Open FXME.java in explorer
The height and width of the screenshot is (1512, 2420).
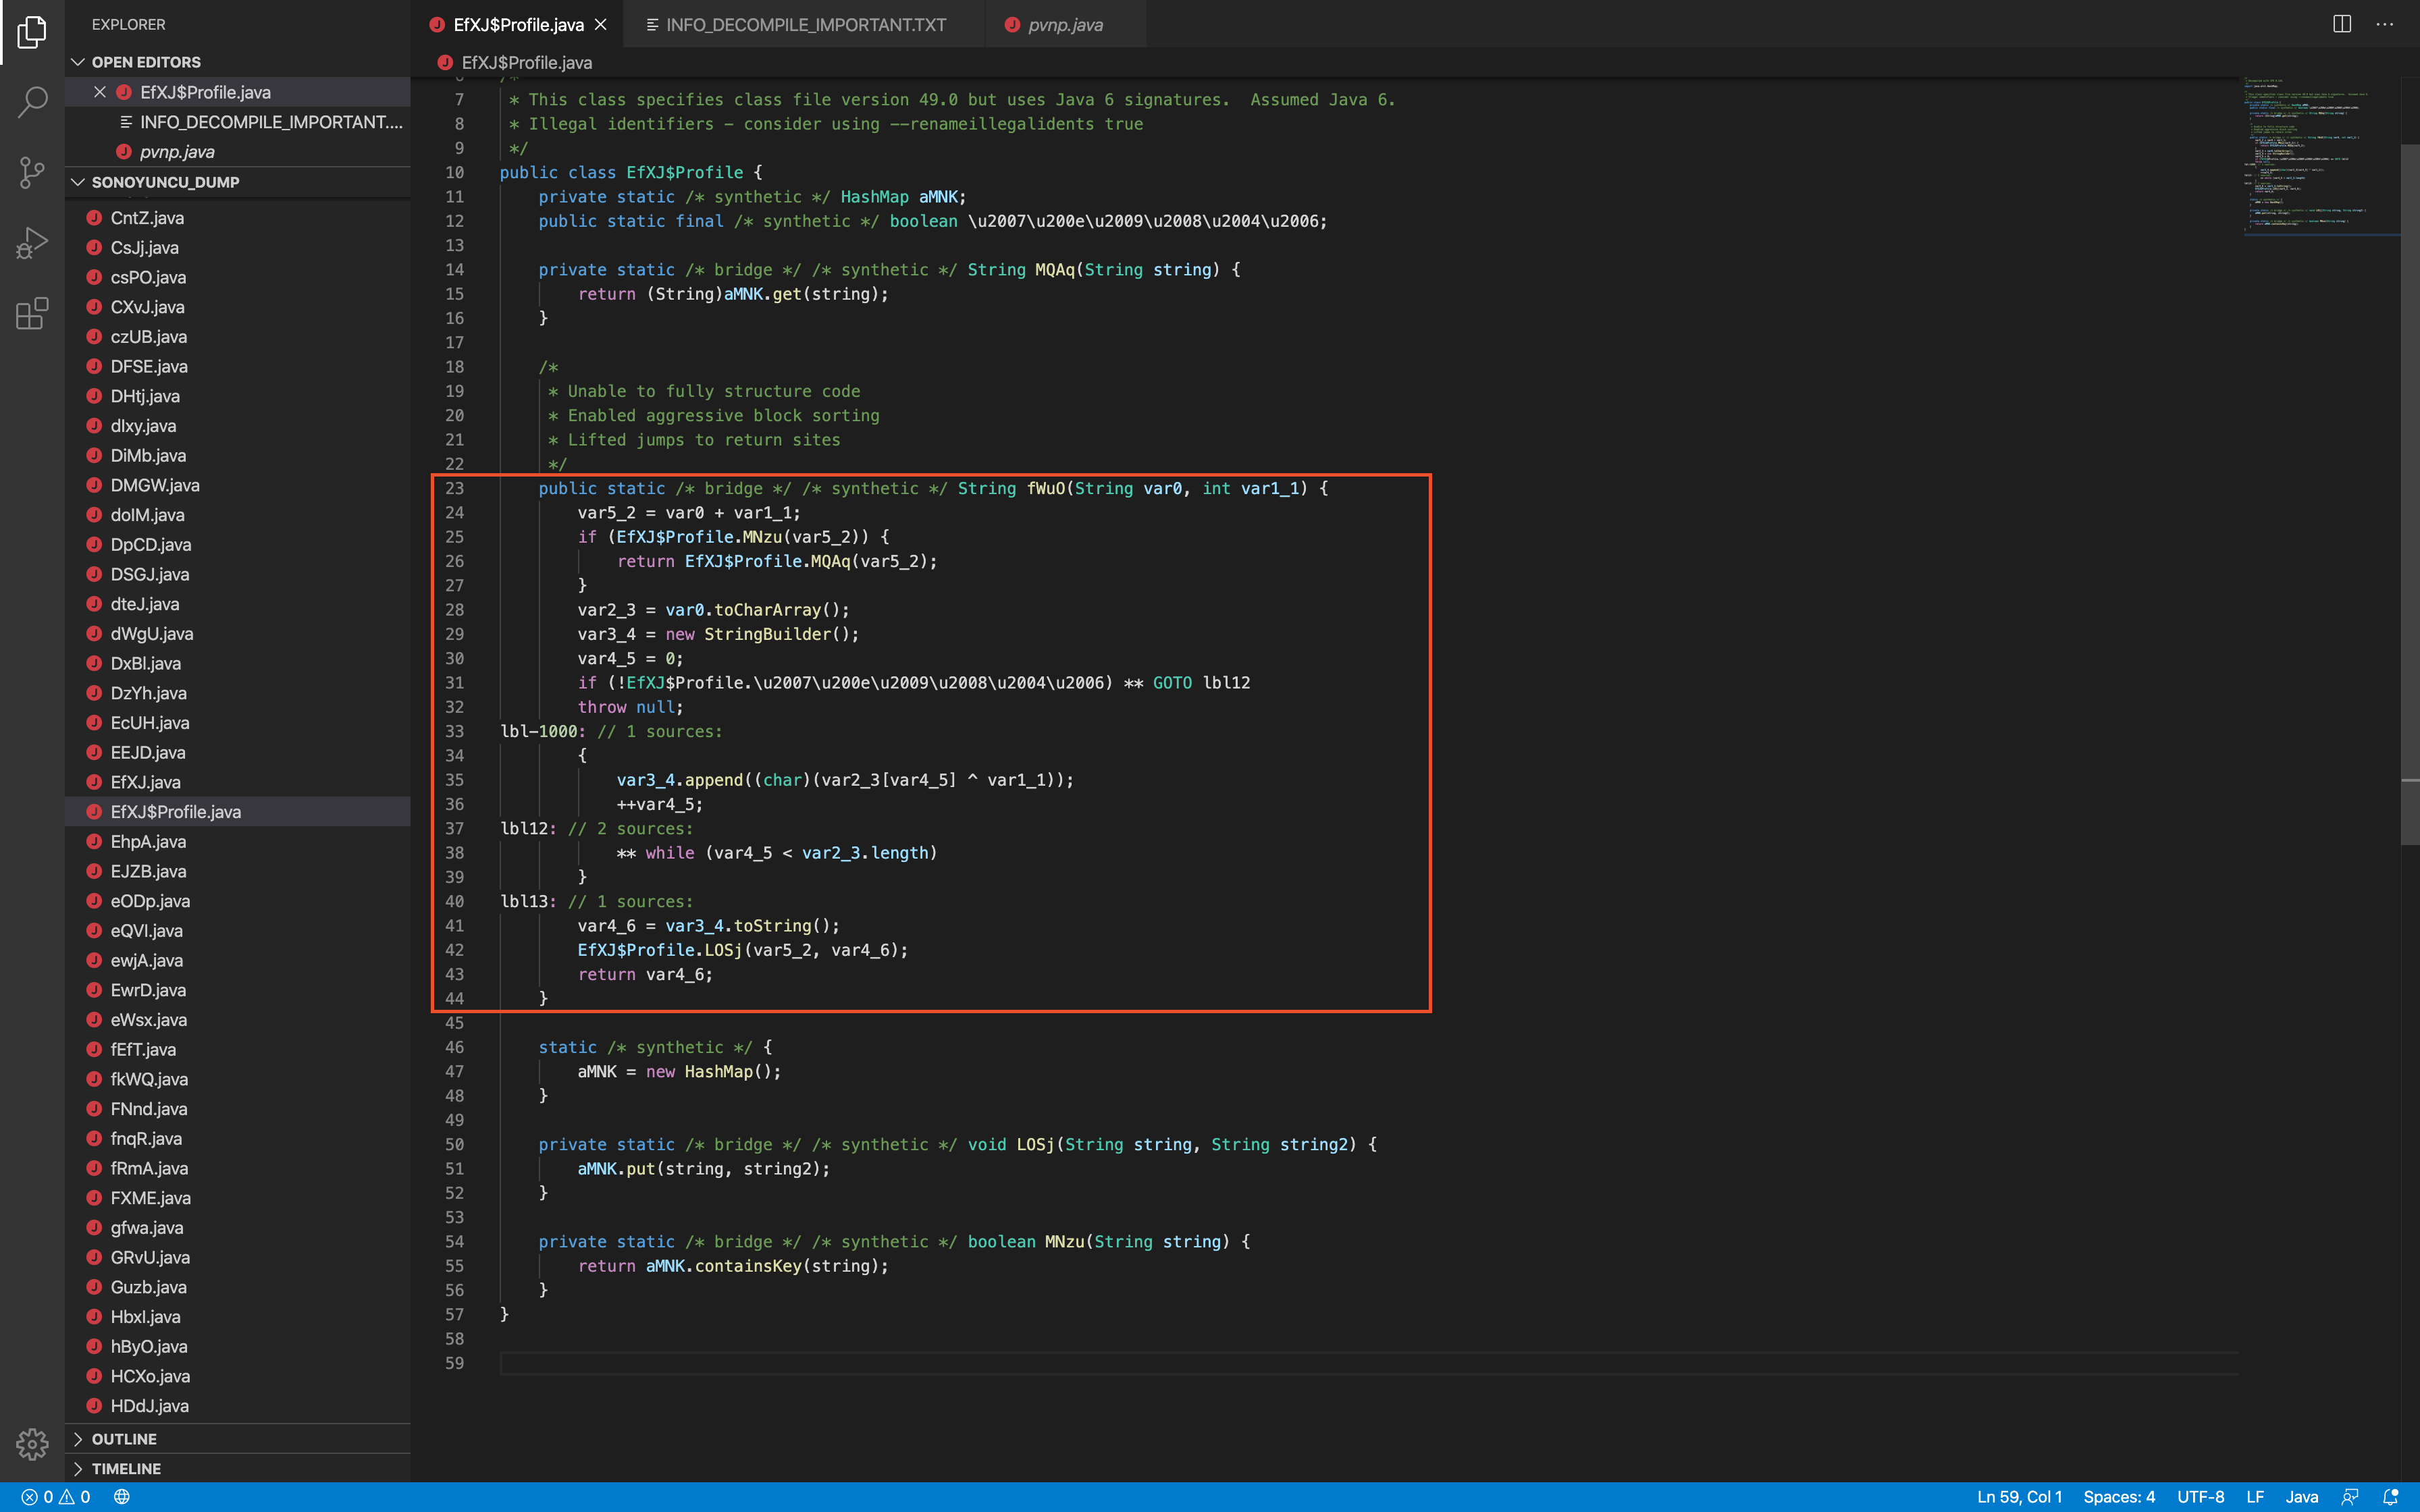pos(238,1197)
